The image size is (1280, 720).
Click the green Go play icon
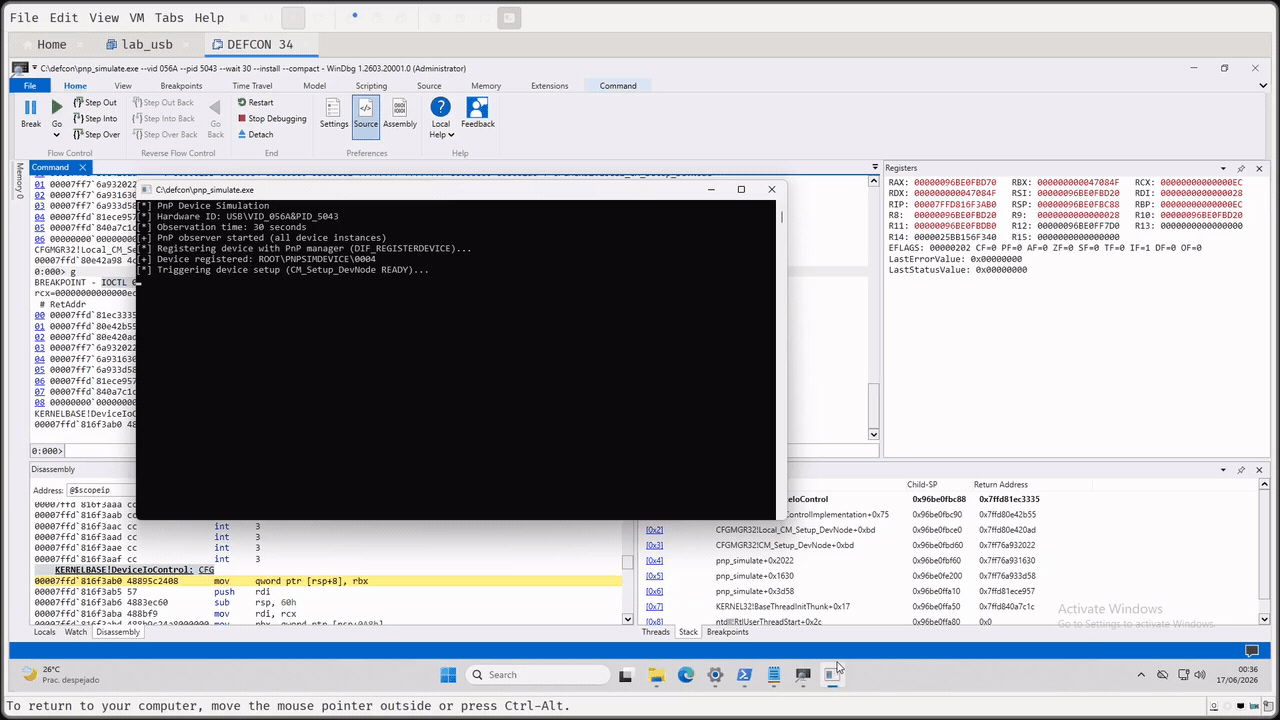57,107
